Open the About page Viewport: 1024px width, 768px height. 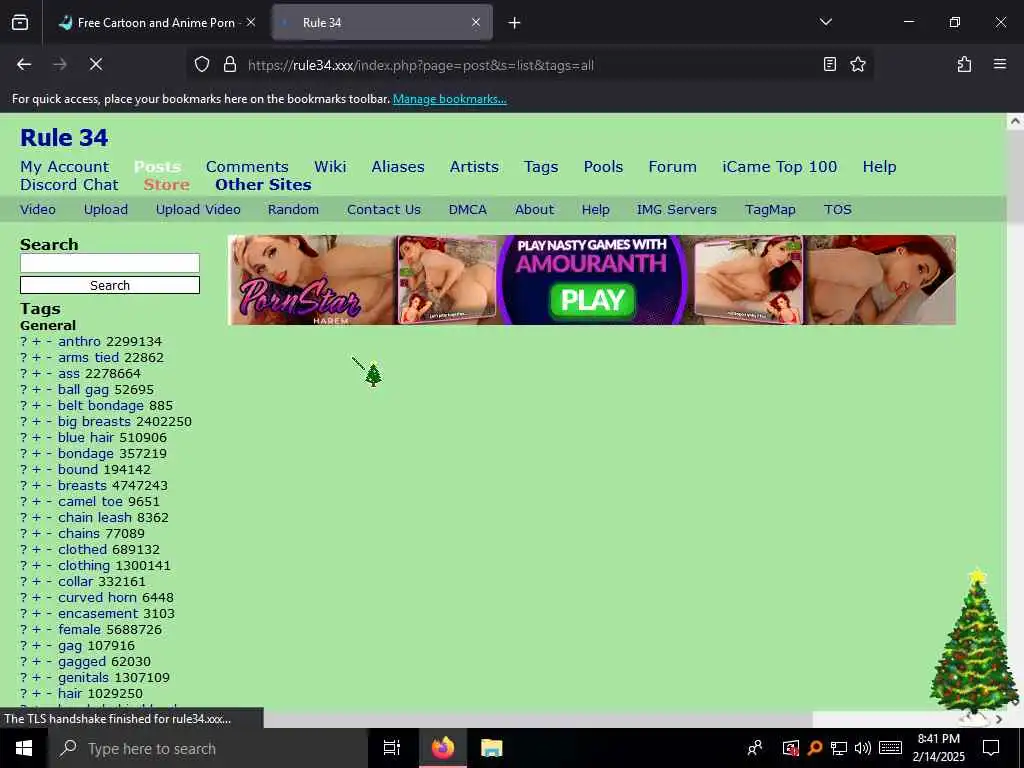tap(534, 209)
